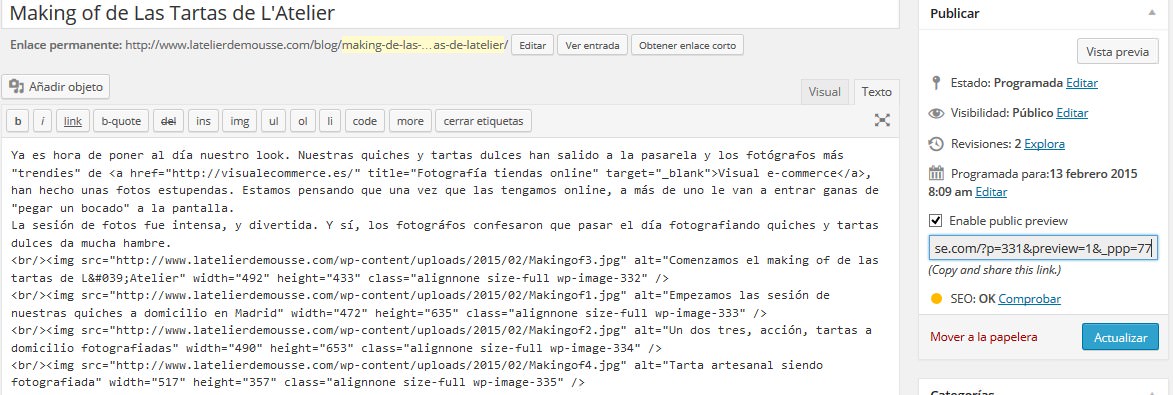Click the li quicktag button

coord(330,120)
